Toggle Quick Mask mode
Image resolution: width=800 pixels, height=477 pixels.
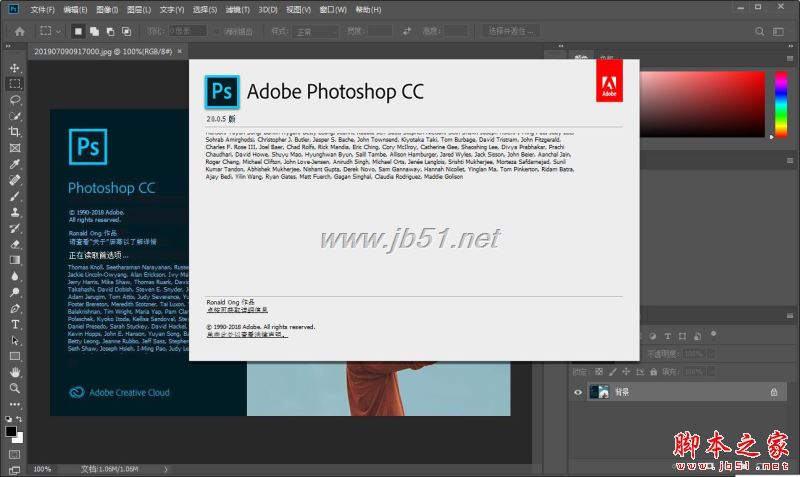[14, 454]
